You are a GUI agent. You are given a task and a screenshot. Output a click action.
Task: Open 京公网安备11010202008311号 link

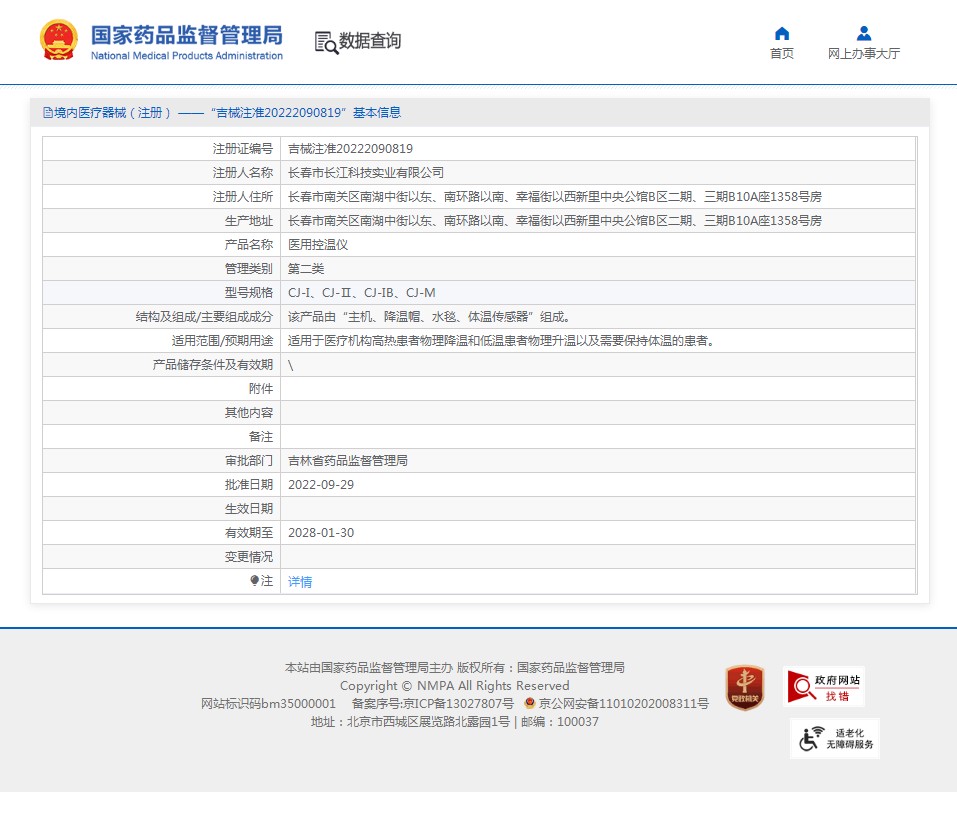(x=623, y=703)
